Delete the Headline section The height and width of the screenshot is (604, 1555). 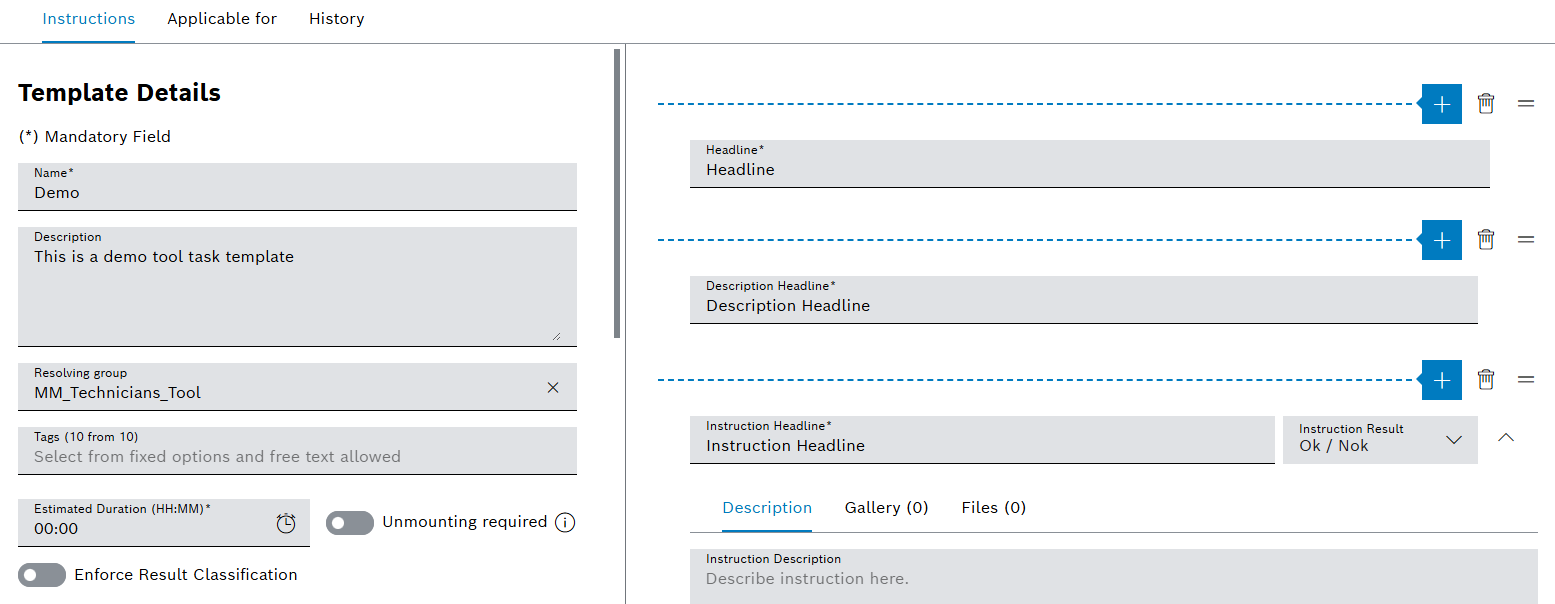(1486, 103)
